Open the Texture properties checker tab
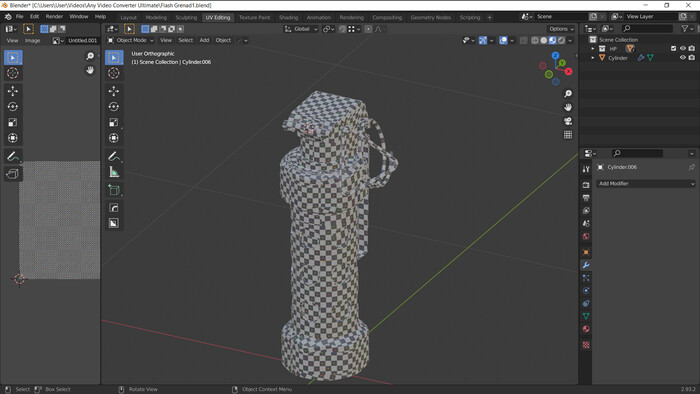Screen dimensions: 700x394 (x=586, y=344)
